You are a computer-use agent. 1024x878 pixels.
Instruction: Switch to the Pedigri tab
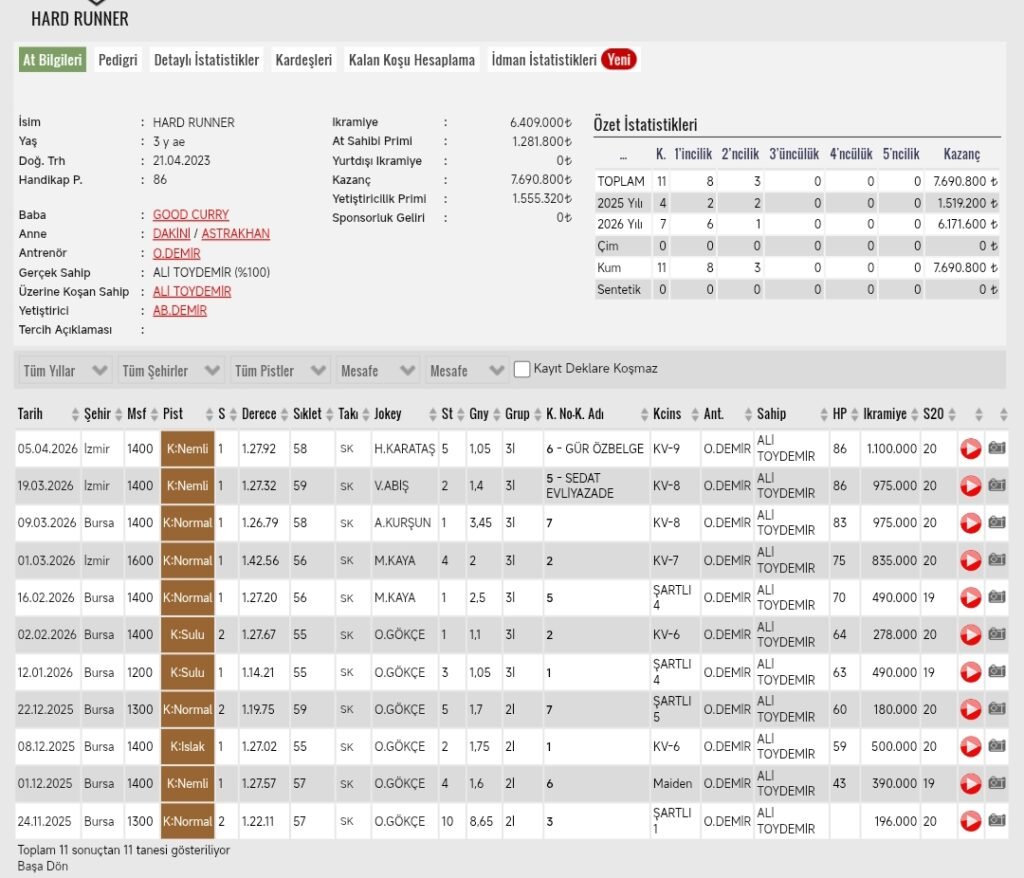(x=118, y=60)
